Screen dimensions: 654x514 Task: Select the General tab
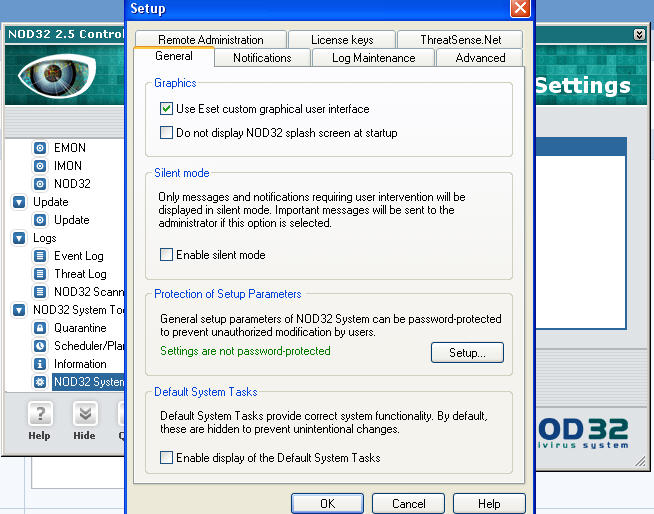[174, 56]
